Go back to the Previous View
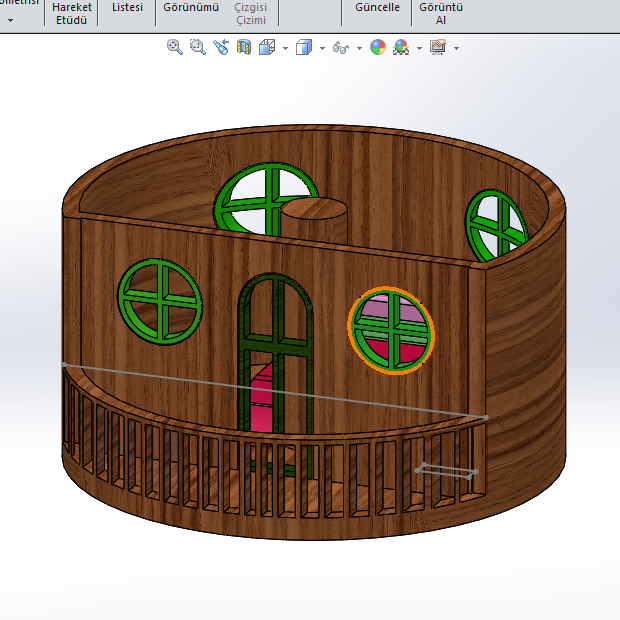Image resolution: width=620 pixels, height=620 pixels. (x=221, y=47)
